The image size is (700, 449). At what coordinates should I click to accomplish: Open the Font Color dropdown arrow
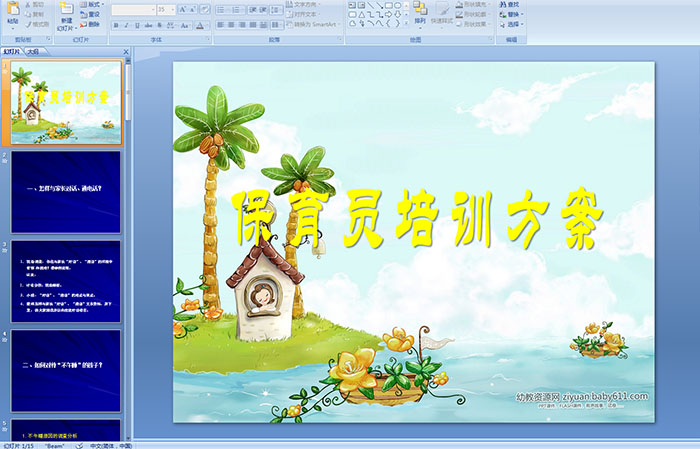click(207, 26)
